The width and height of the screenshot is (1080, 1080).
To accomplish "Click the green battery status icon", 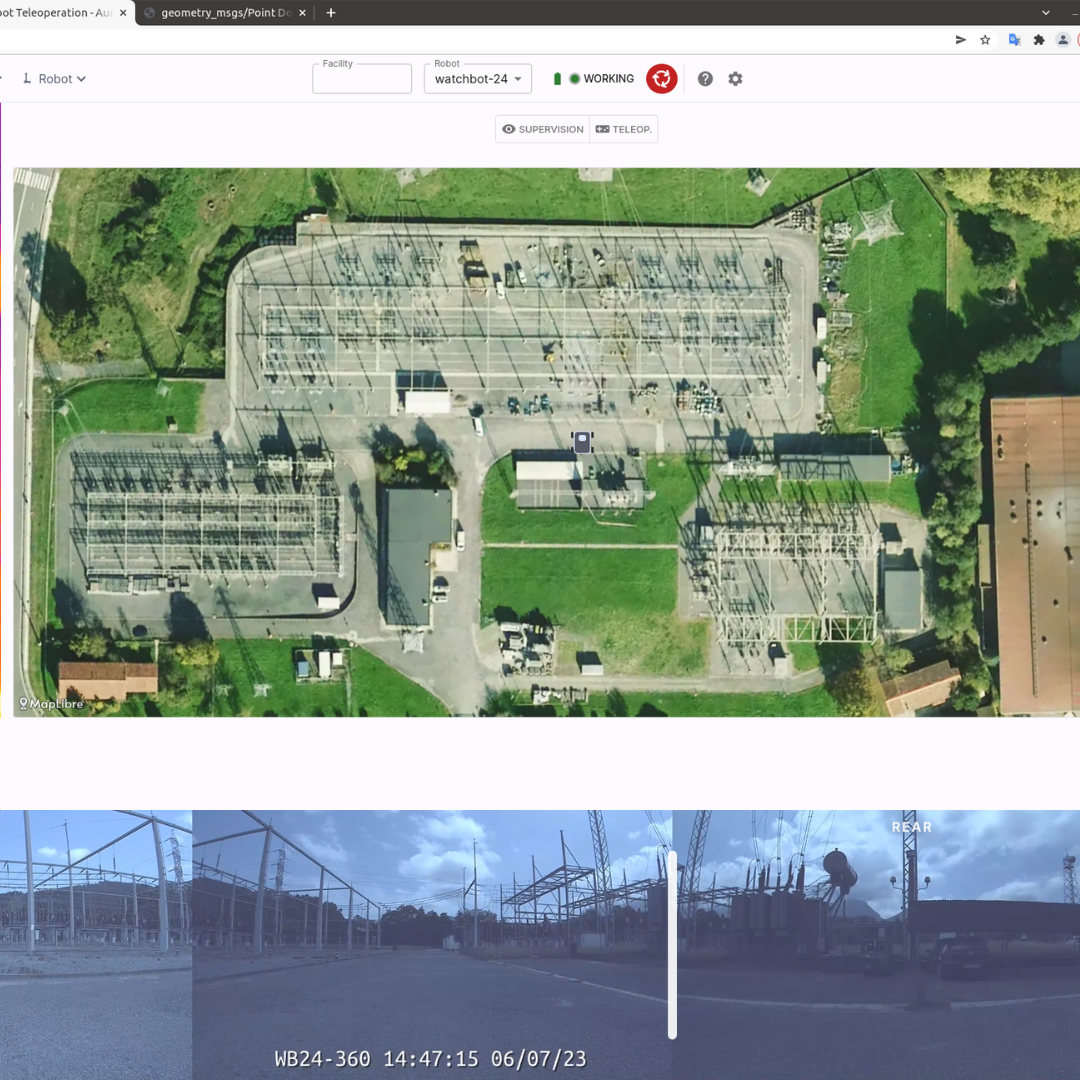I will [557, 79].
